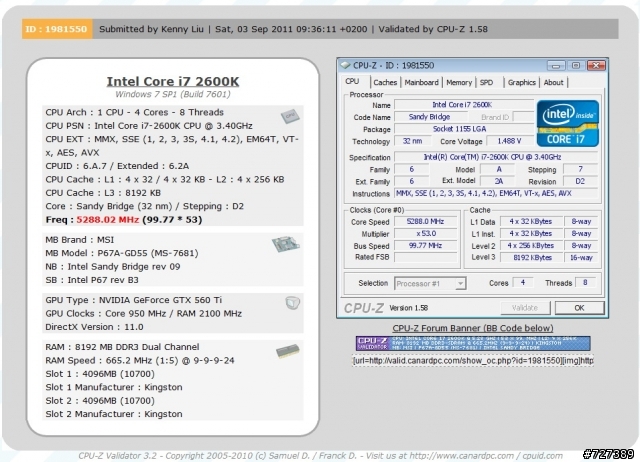This screenshot has height=462, width=640.
Task: Click the red Freq 5288.02 MHz text
Action: (108, 220)
